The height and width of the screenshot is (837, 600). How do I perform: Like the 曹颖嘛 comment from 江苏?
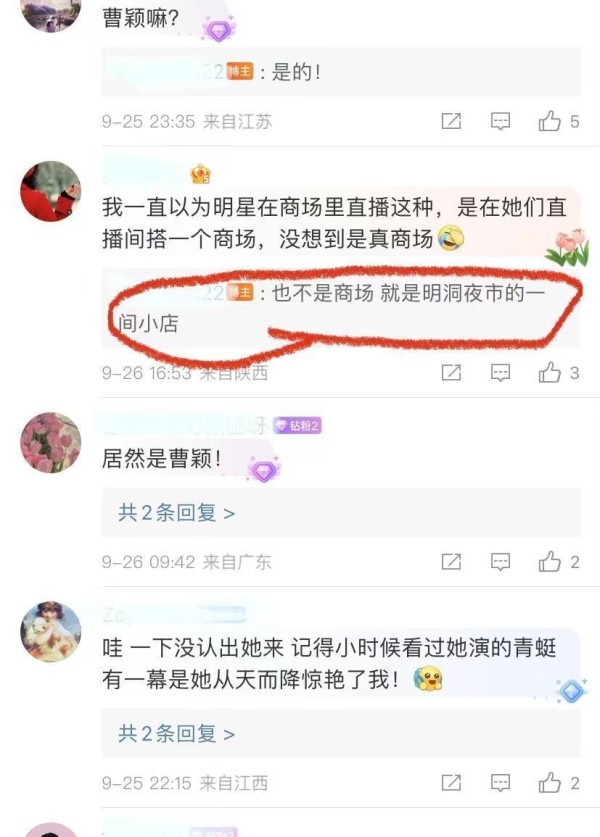(558, 121)
